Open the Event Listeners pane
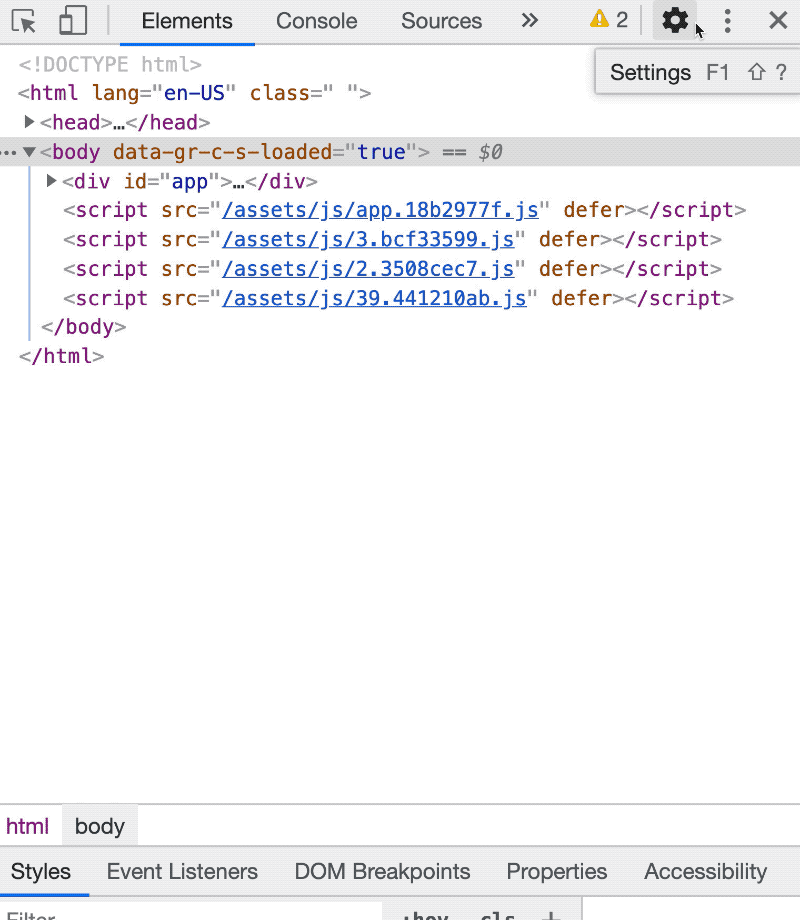Viewport: 800px width, 920px height. tap(182, 872)
